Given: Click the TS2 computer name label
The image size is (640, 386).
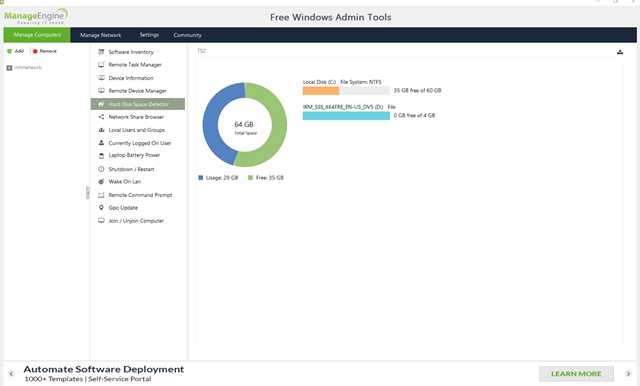Looking at the screenshot, I should point(202,51).
